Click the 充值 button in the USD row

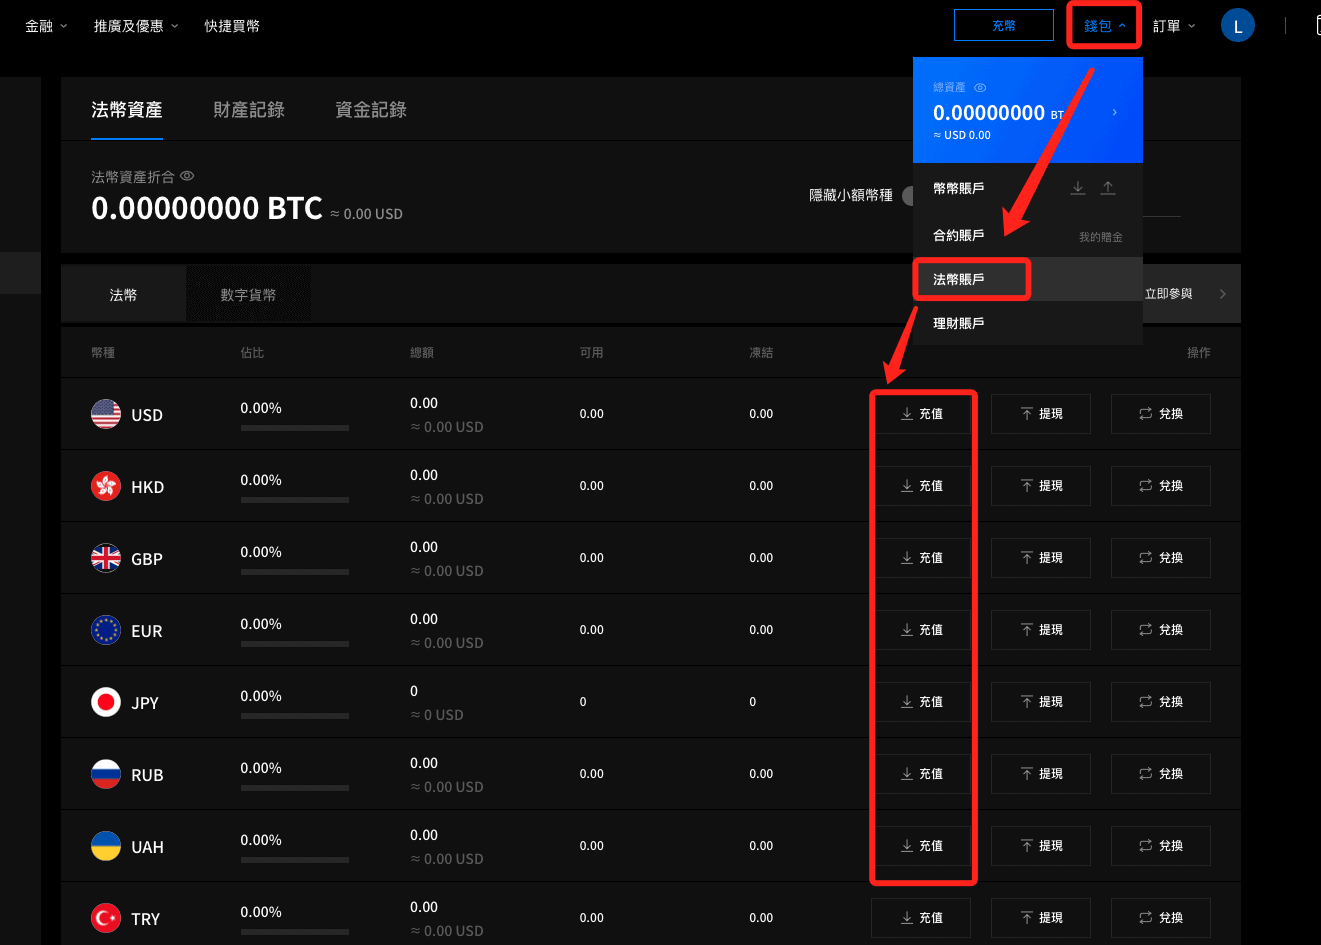(x=921, y=413)
